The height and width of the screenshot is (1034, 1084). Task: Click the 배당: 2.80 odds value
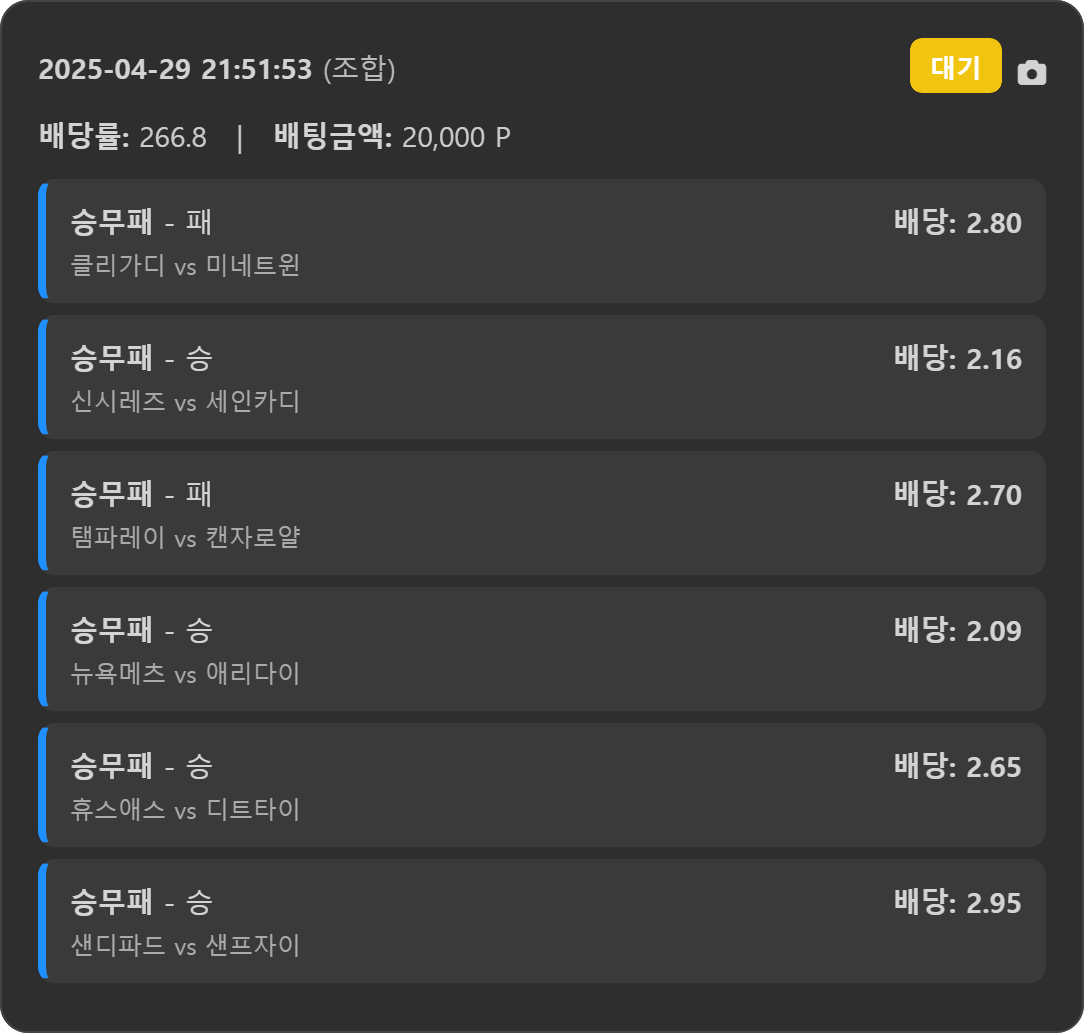click(957, 223)
